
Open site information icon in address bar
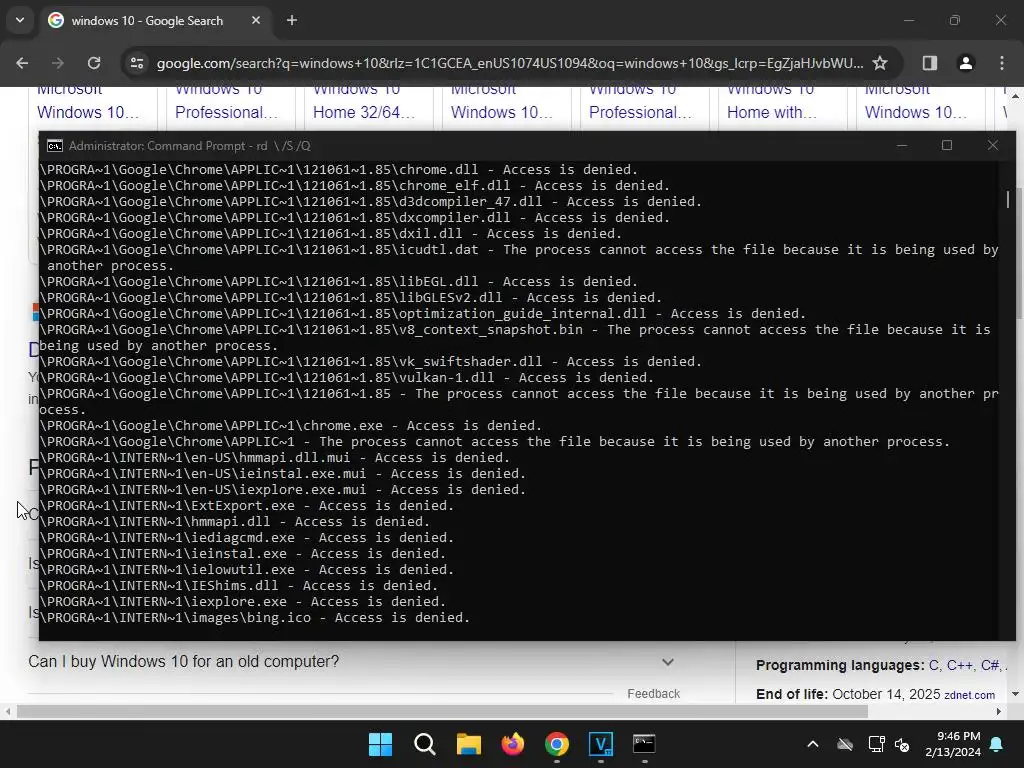(x=136, y=63)
